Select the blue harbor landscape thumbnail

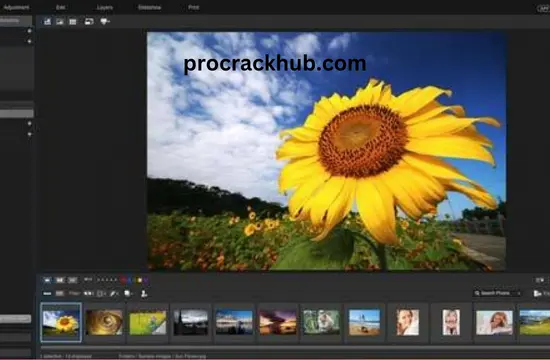click(x=234, y=322)
